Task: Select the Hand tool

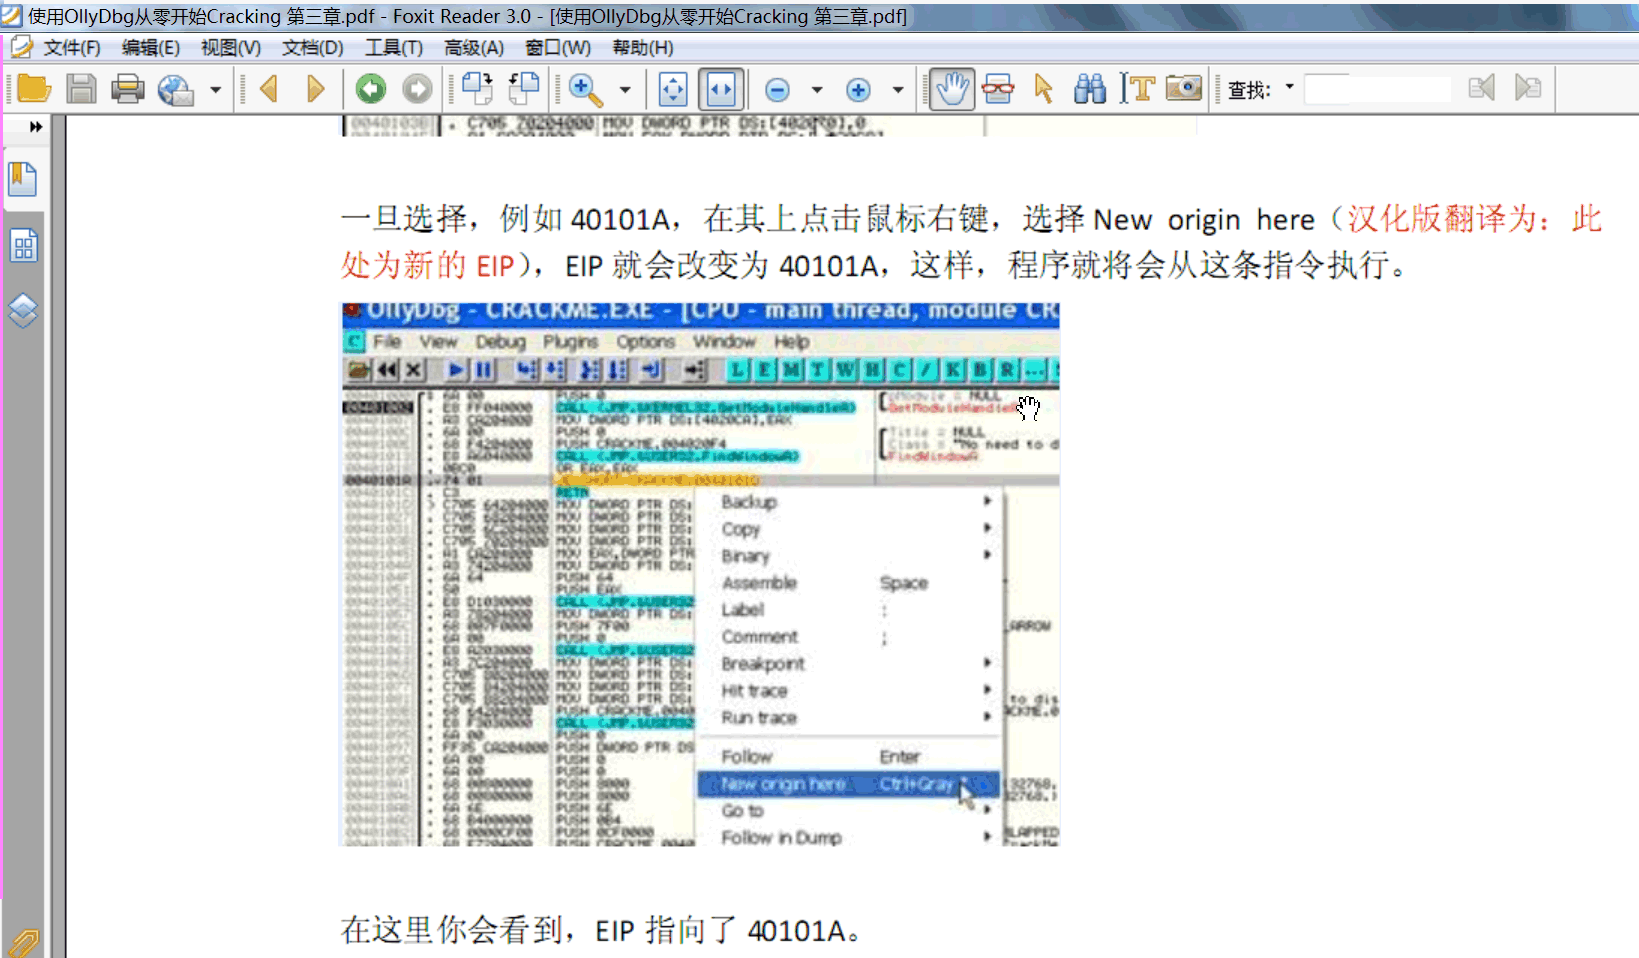Action: pos(951,89)
